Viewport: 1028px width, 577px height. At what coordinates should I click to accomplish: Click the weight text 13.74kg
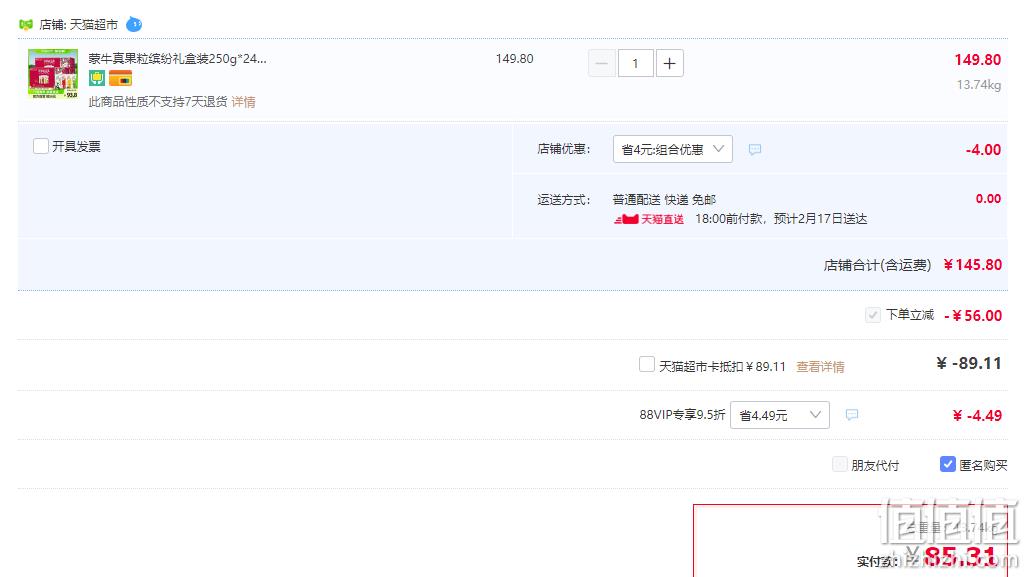coord(979,85)
